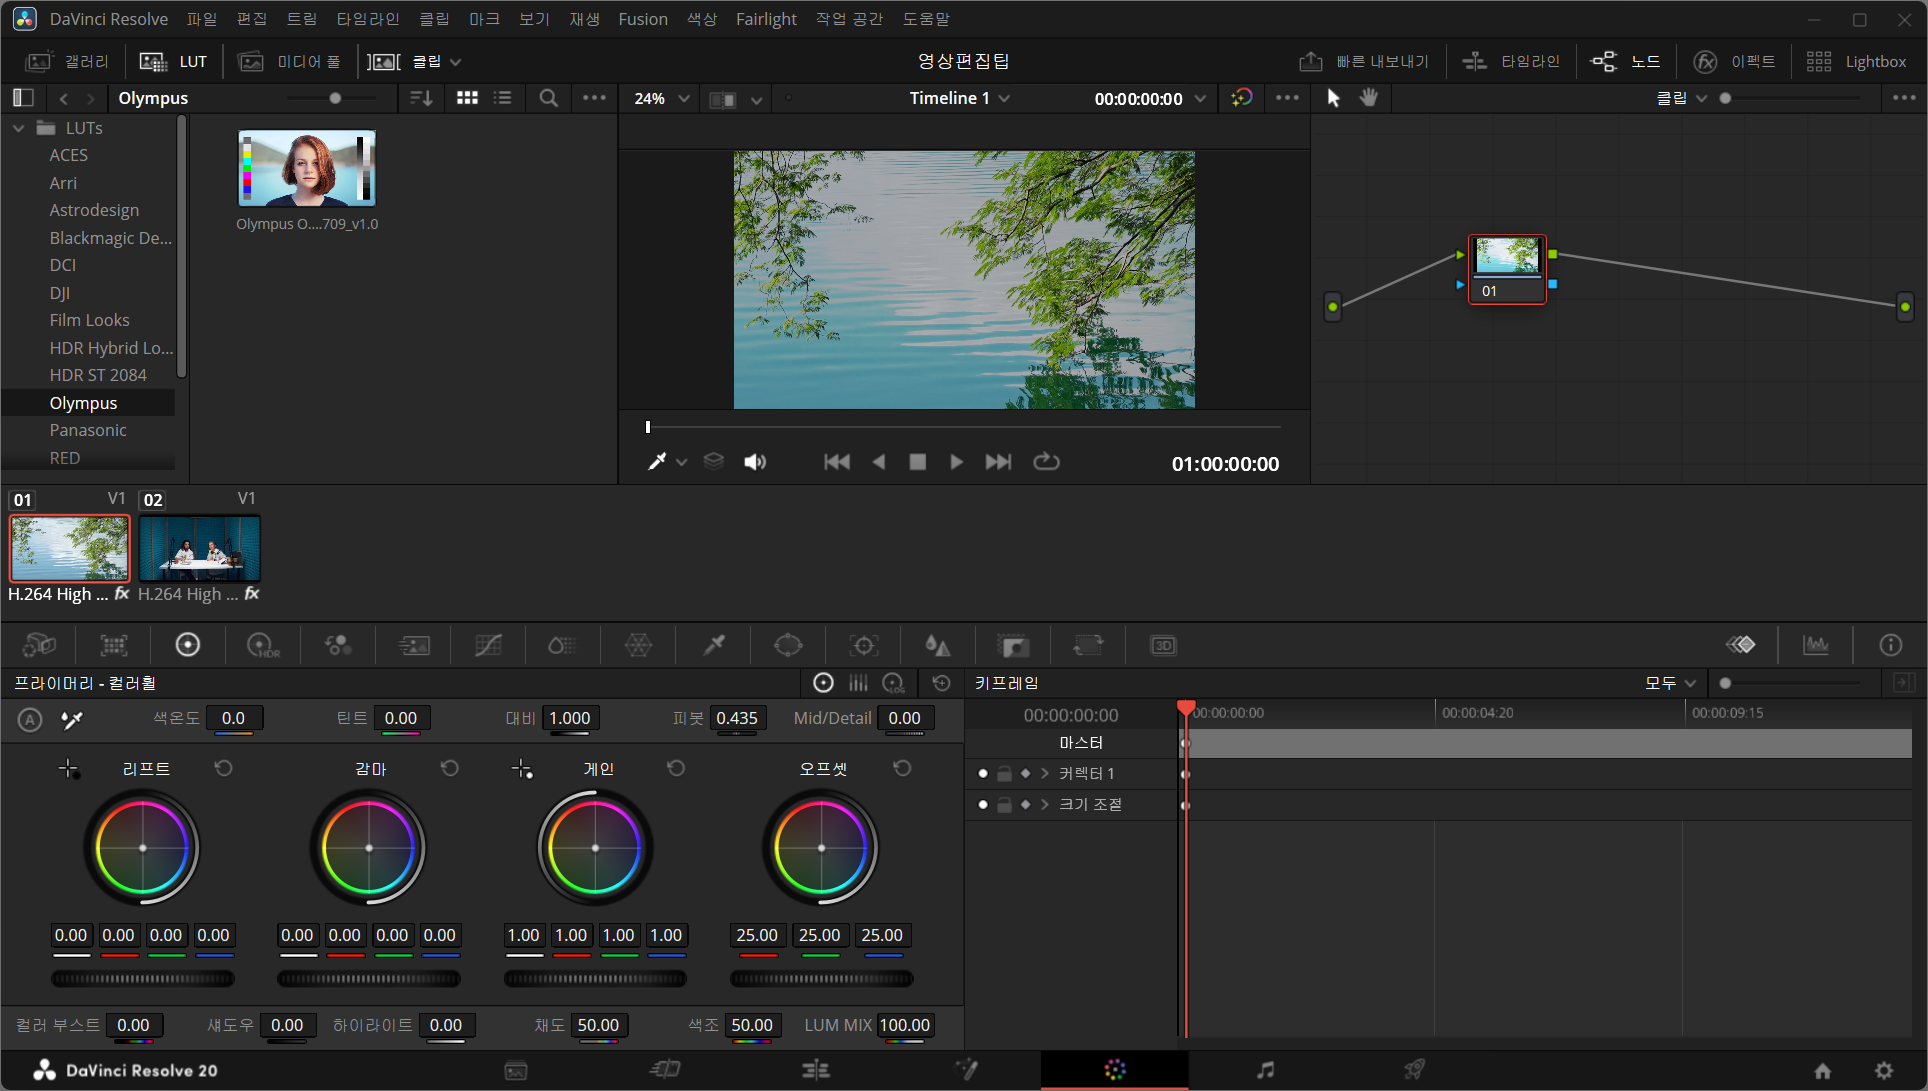Mute the viewer audio speaker
The height and width of the screenshot is (1091, 1928).
[755, 461]
